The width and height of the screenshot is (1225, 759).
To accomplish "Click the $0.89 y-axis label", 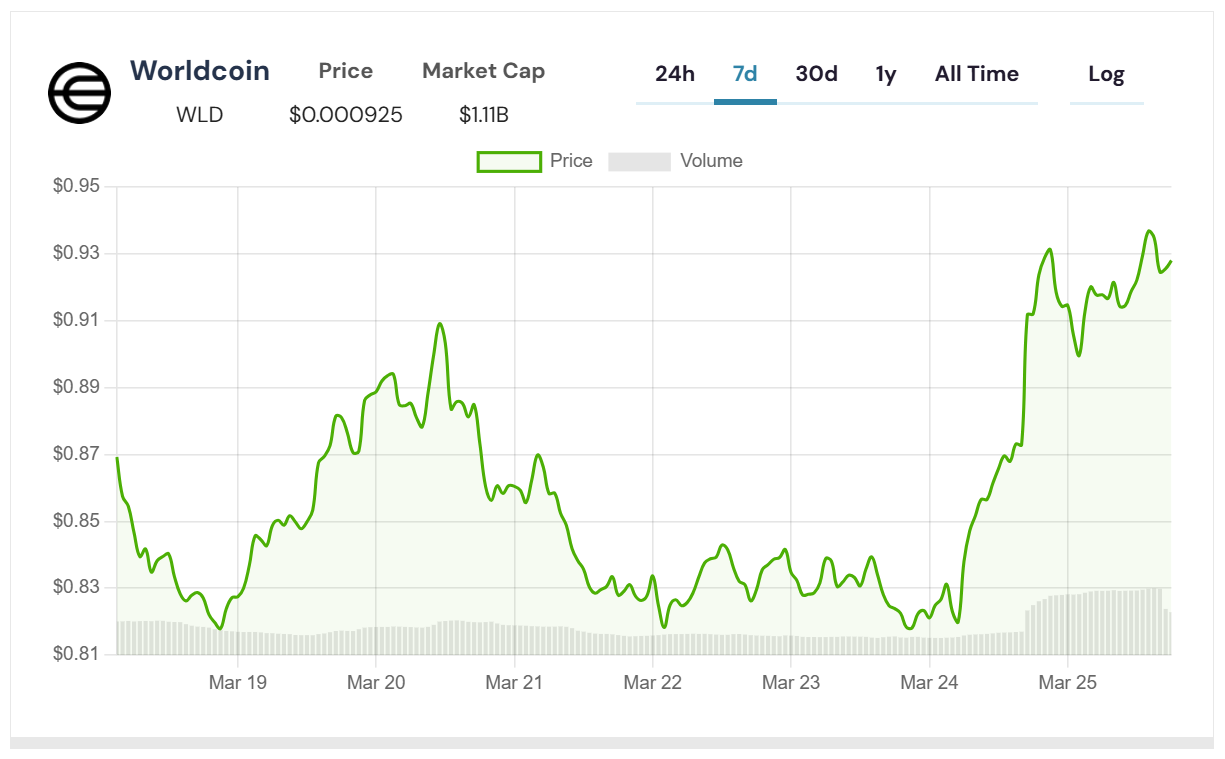I will pyautogui.click(x=76, y=388).
